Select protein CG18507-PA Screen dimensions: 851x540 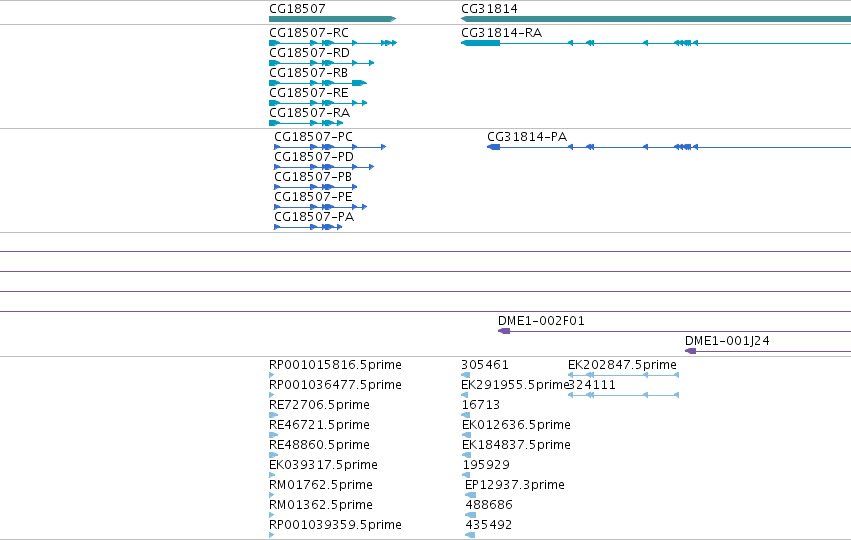click(x=314, y=217)
